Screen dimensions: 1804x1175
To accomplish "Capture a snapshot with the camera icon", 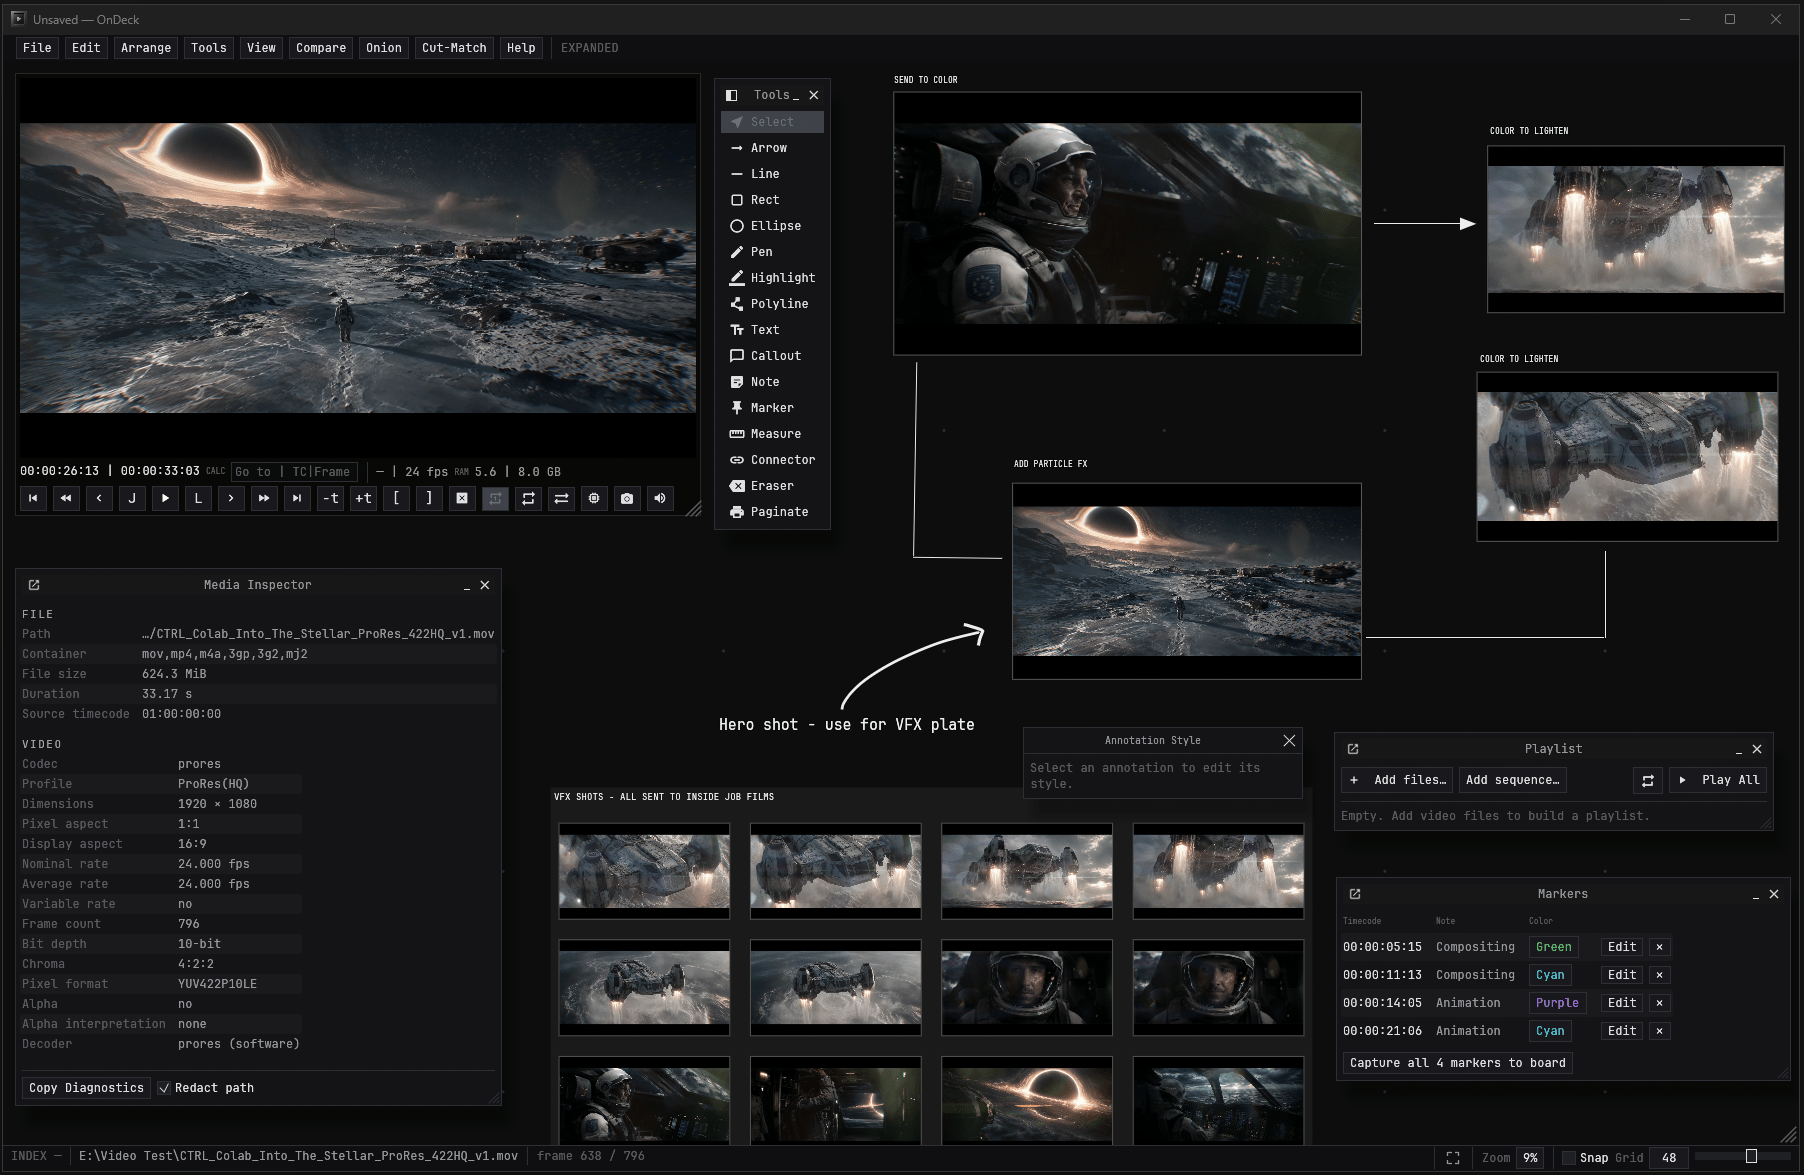I will coord(627,498).
